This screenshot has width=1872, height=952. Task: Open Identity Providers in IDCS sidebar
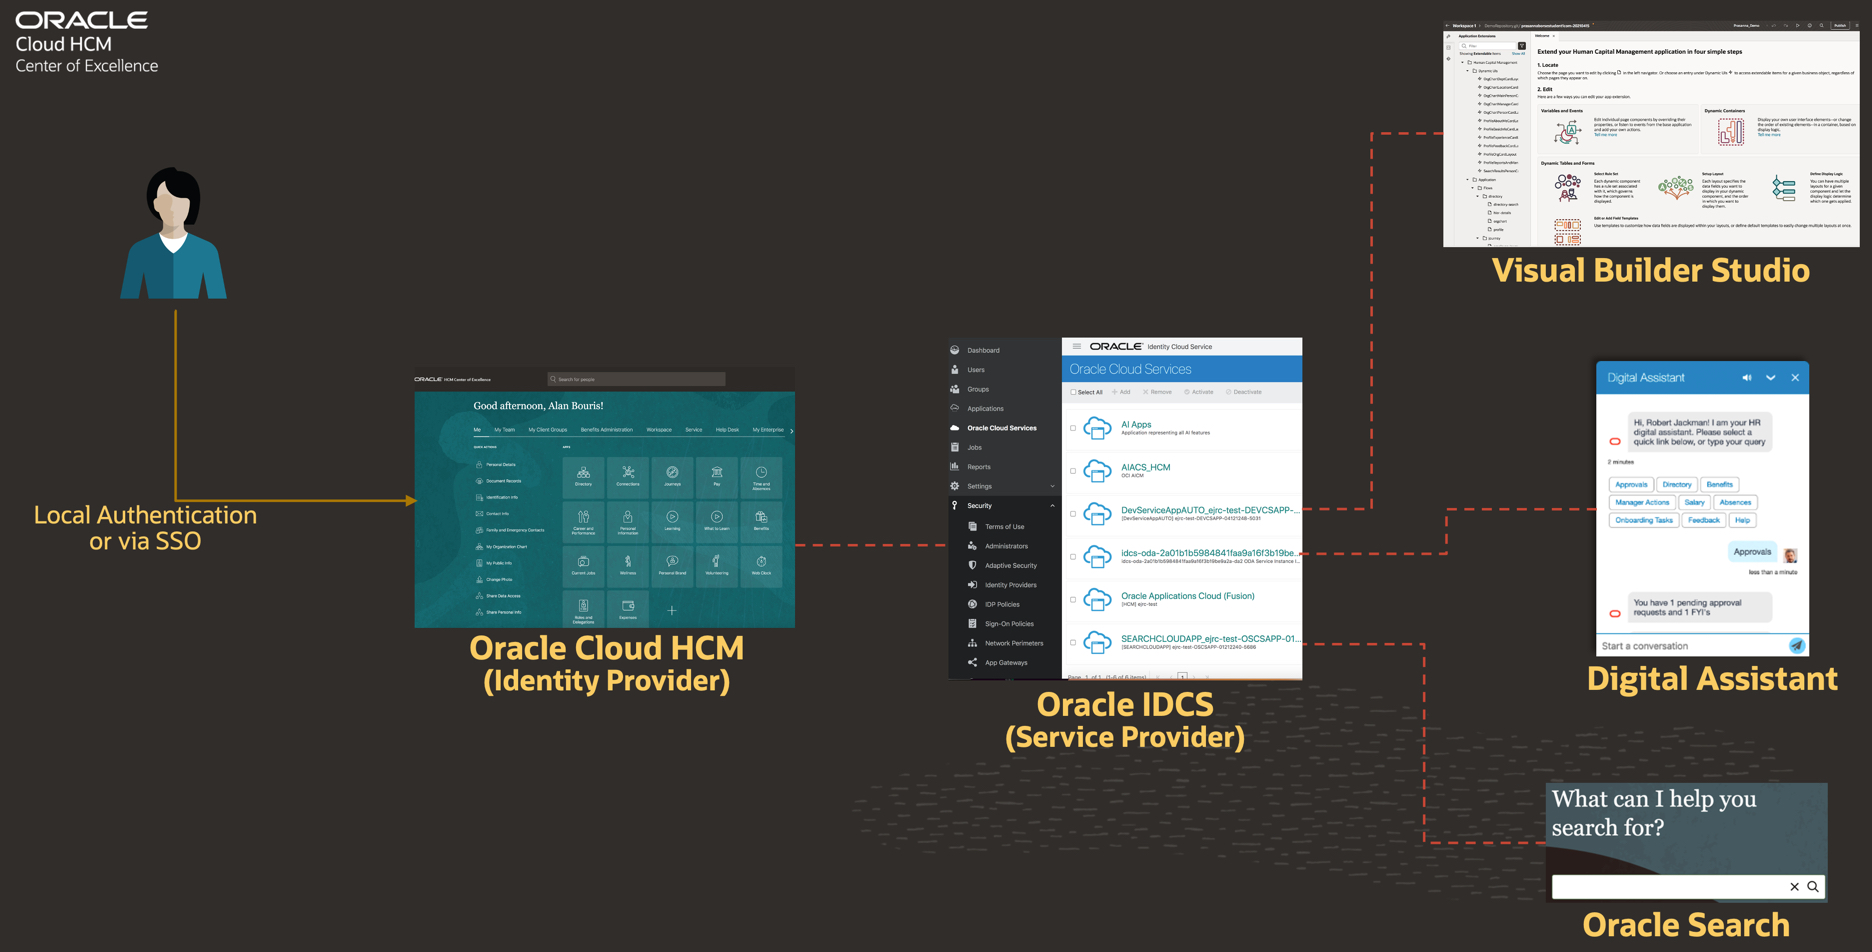[1010, 585]
